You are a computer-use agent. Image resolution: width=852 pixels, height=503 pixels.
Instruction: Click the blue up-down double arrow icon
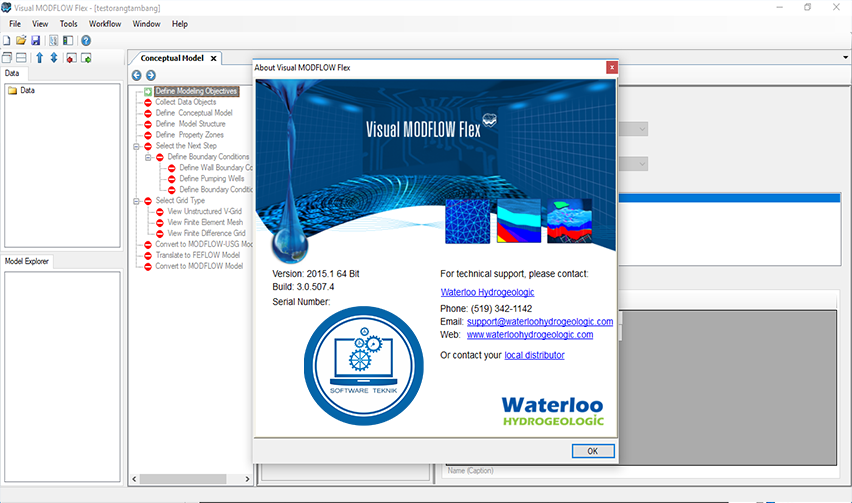pos(54,58)
